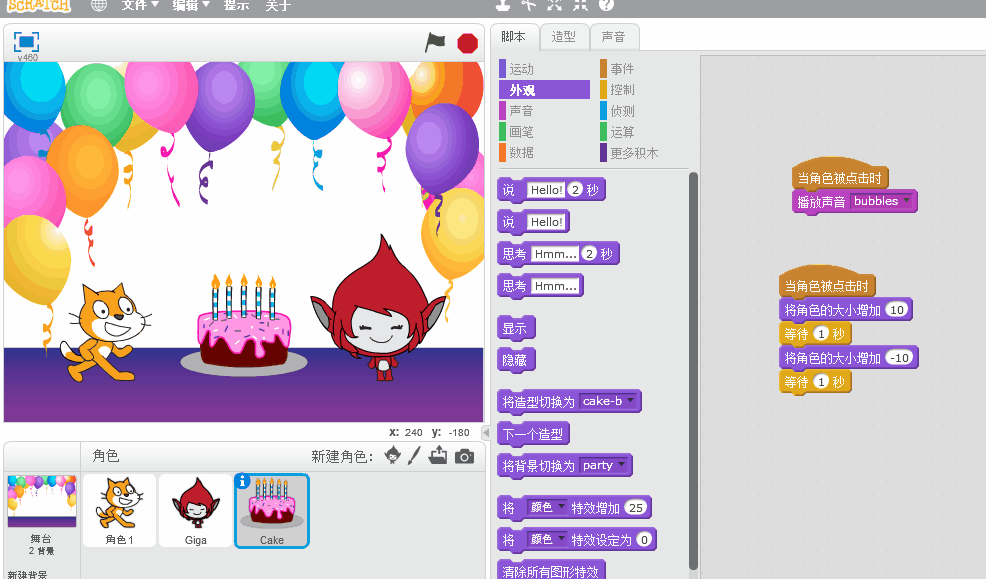986x579 pixels.
Task: Select the 事件 block category
Action: [x=623, y=69]
